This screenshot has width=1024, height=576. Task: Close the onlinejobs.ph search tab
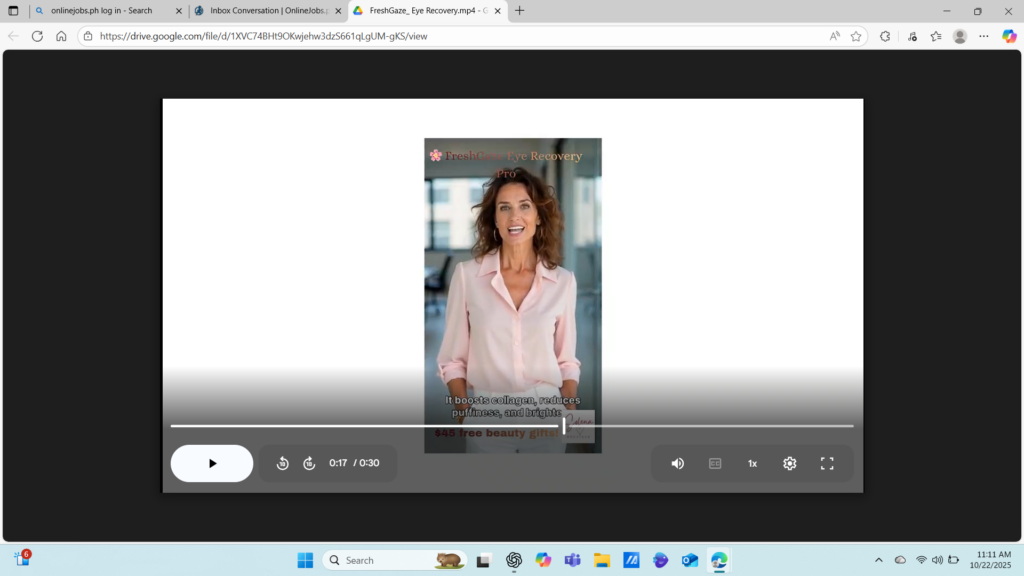pyautogui.click(x=179, y=10)
